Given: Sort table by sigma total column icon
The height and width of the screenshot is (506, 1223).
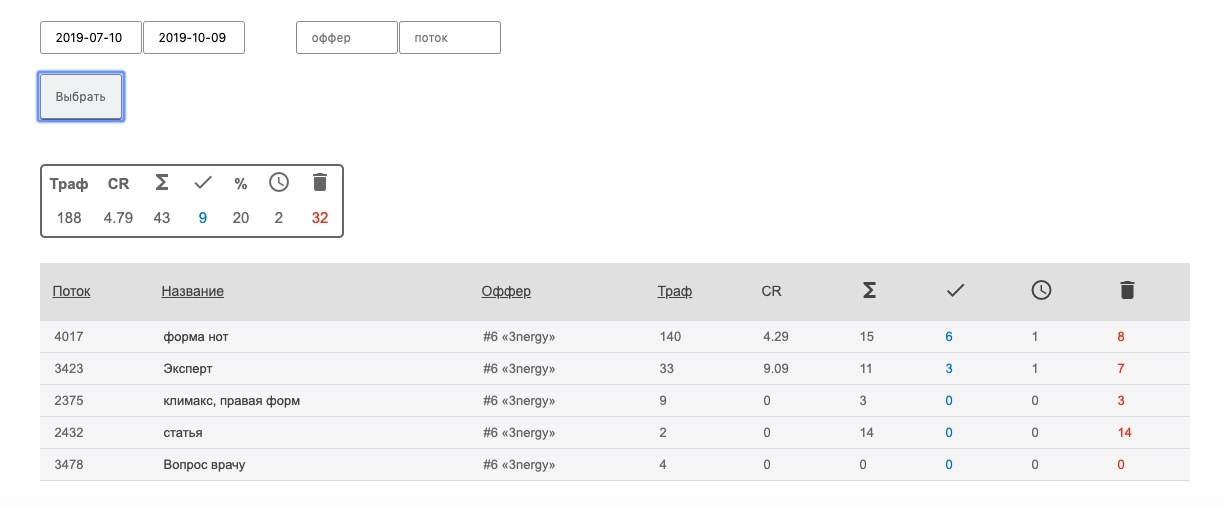Looking at the screenshot, I should 869,291.
